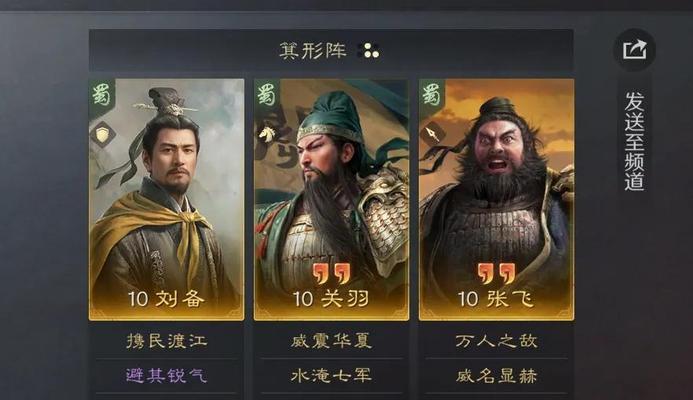
Task: Open the 关羽 hero card
Action: tap(331, 199)
